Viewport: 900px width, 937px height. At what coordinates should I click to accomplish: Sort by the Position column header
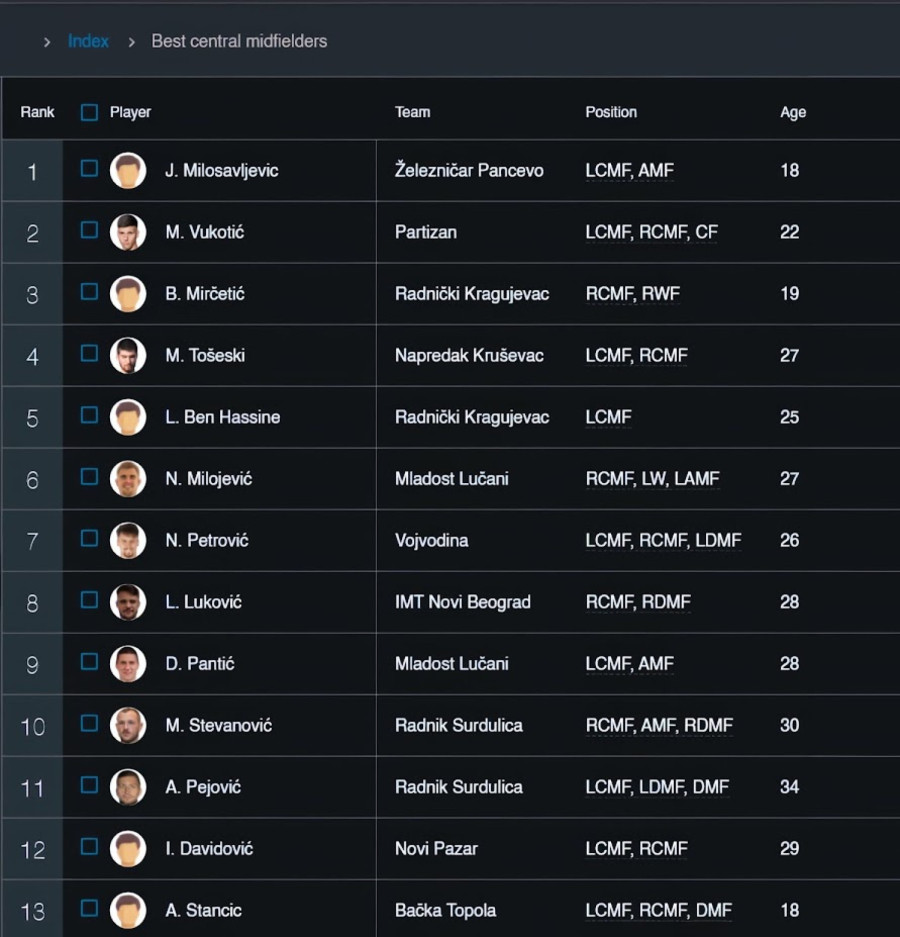pyautogui.click(x=610, y=112)
